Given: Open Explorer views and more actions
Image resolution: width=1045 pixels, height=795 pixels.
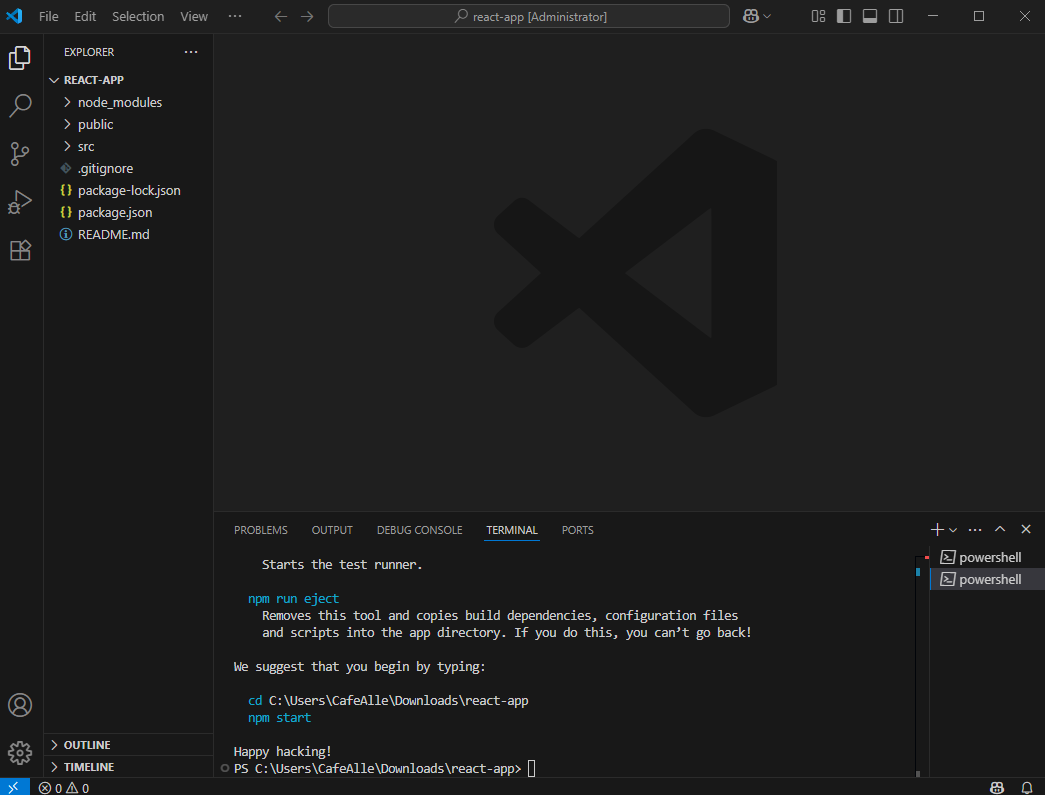Looking at the screenshot, I should point(191,52).
